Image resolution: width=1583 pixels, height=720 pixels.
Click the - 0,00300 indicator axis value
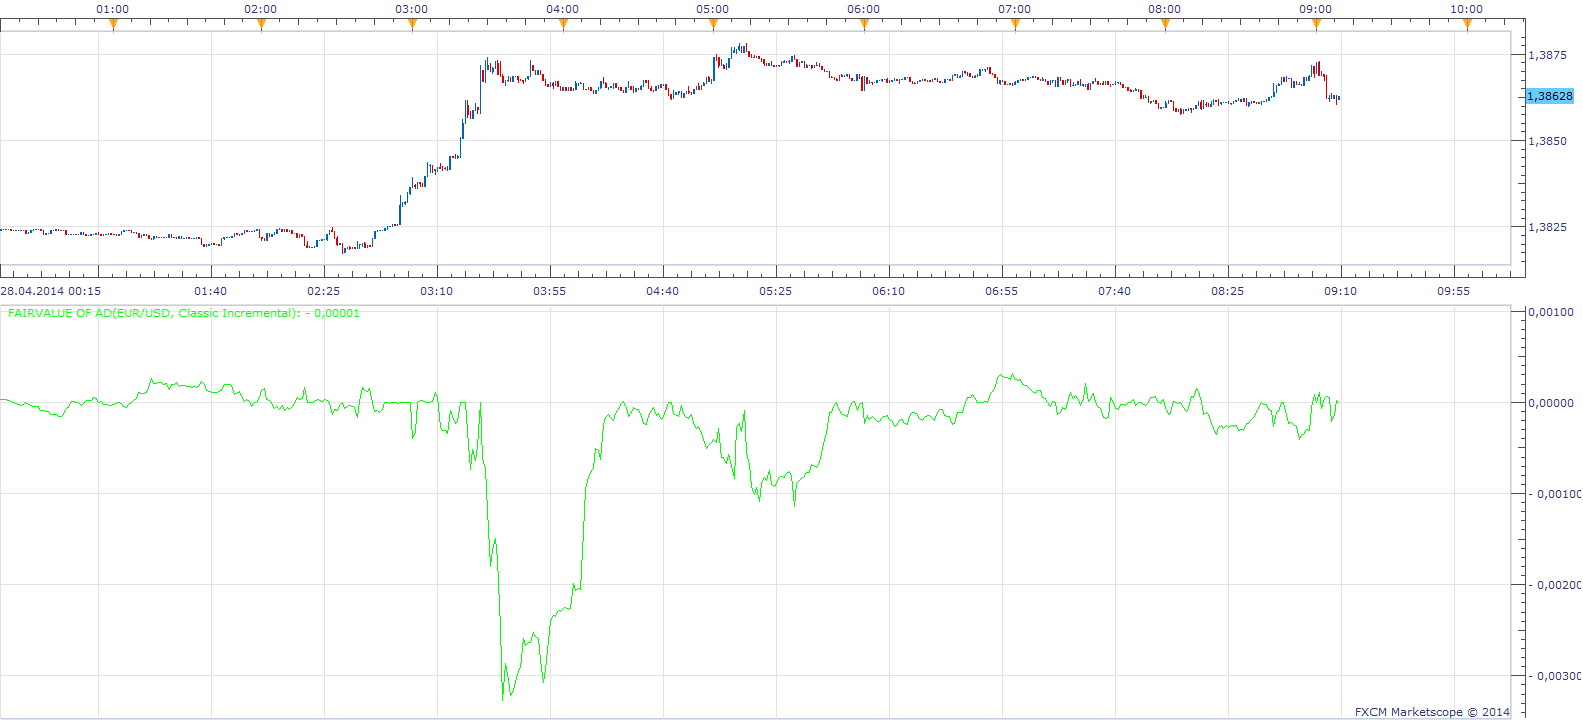[1556, 676]
